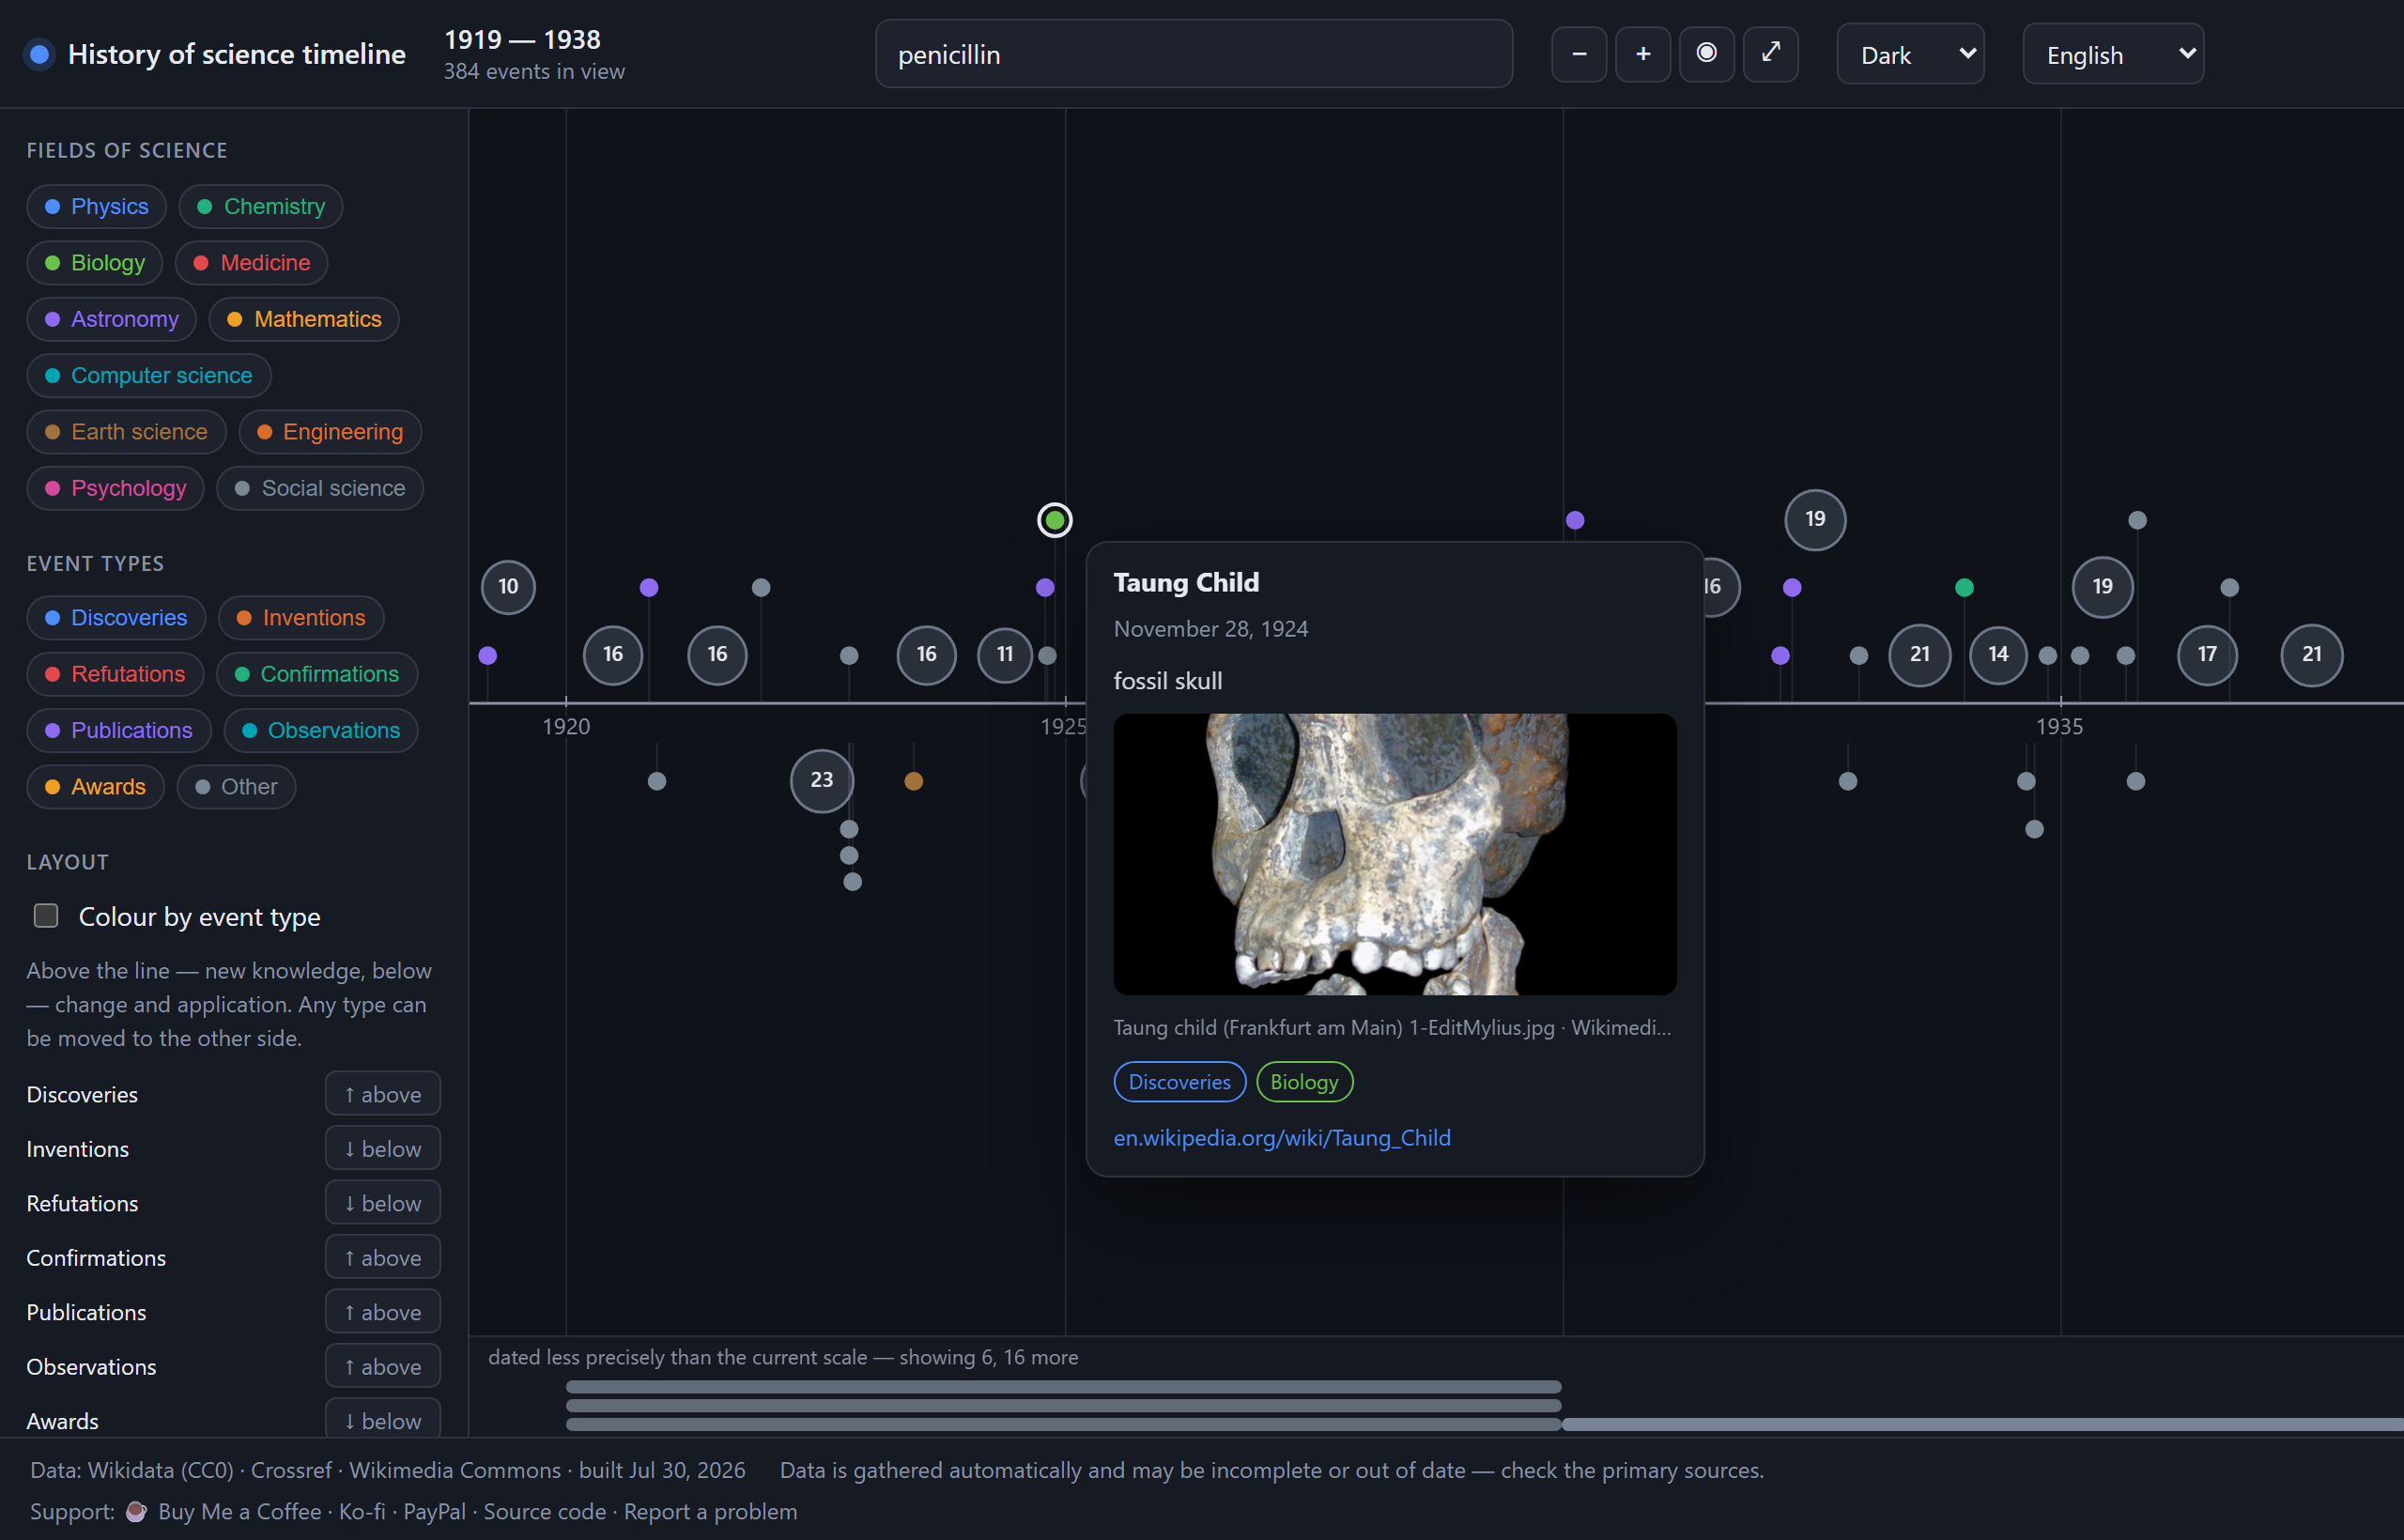
Task: Click the blue logo dot beside the title
Action: coord(40,54)
